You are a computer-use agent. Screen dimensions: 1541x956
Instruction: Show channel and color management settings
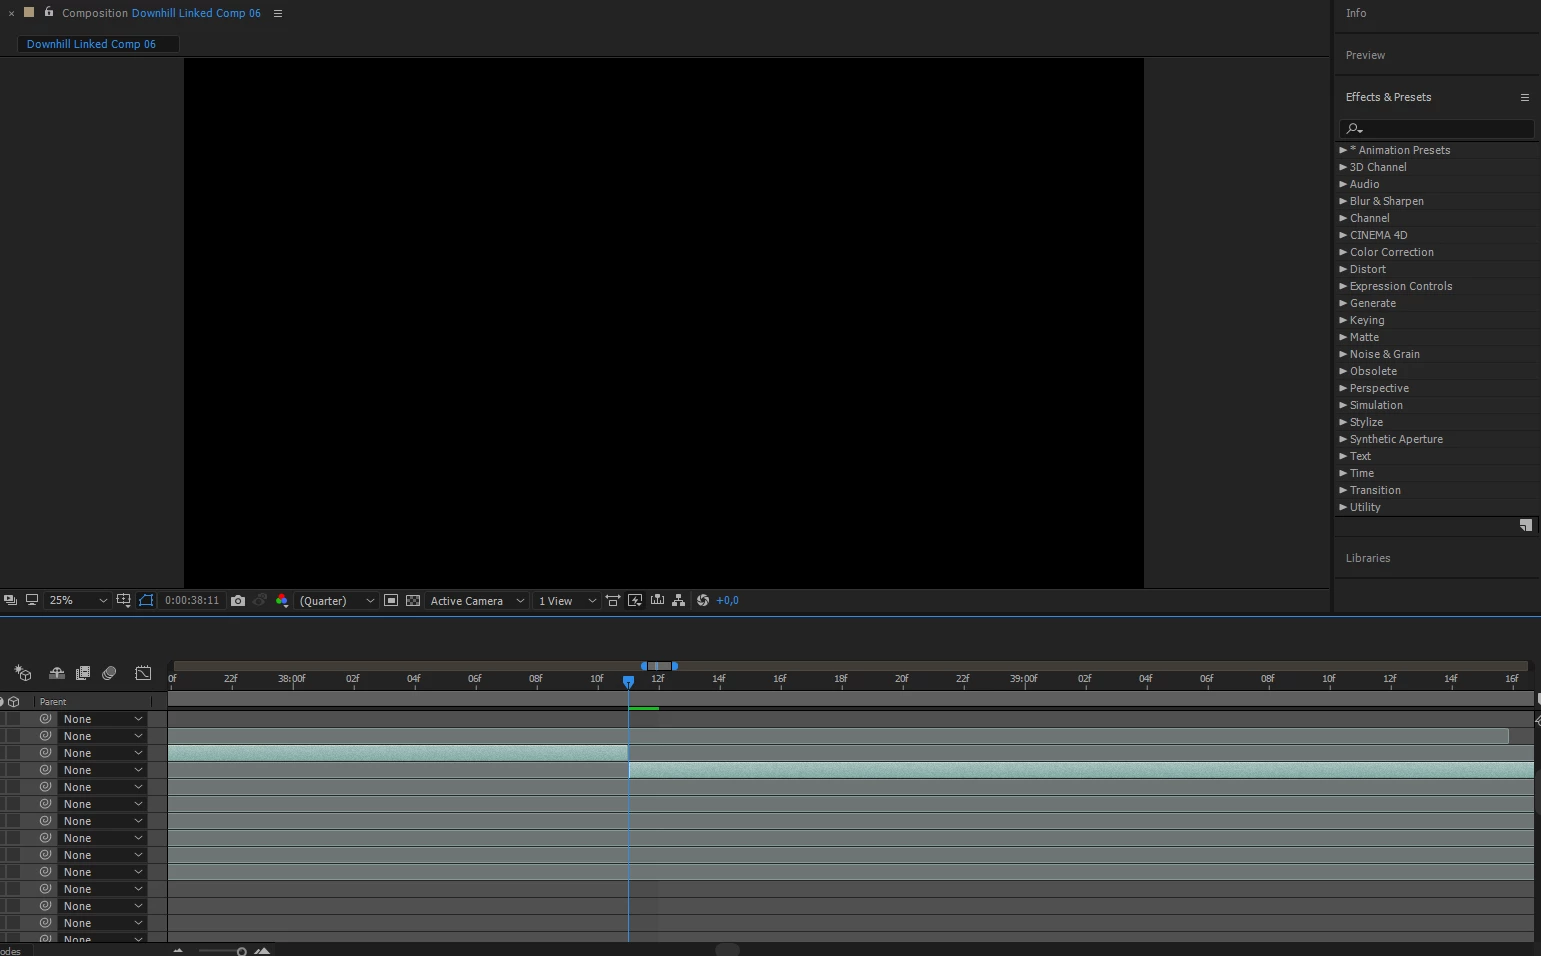point(282,600)
